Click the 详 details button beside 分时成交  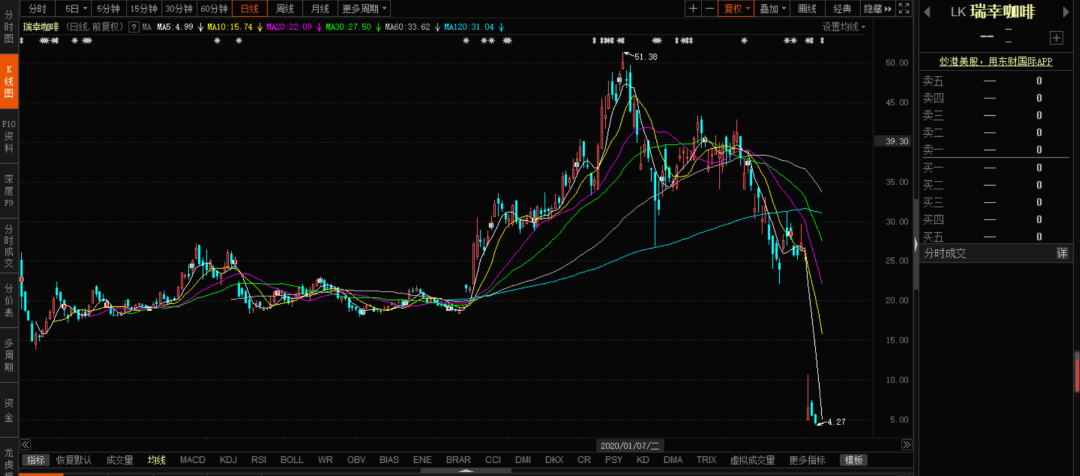[x=1062, y=254]
